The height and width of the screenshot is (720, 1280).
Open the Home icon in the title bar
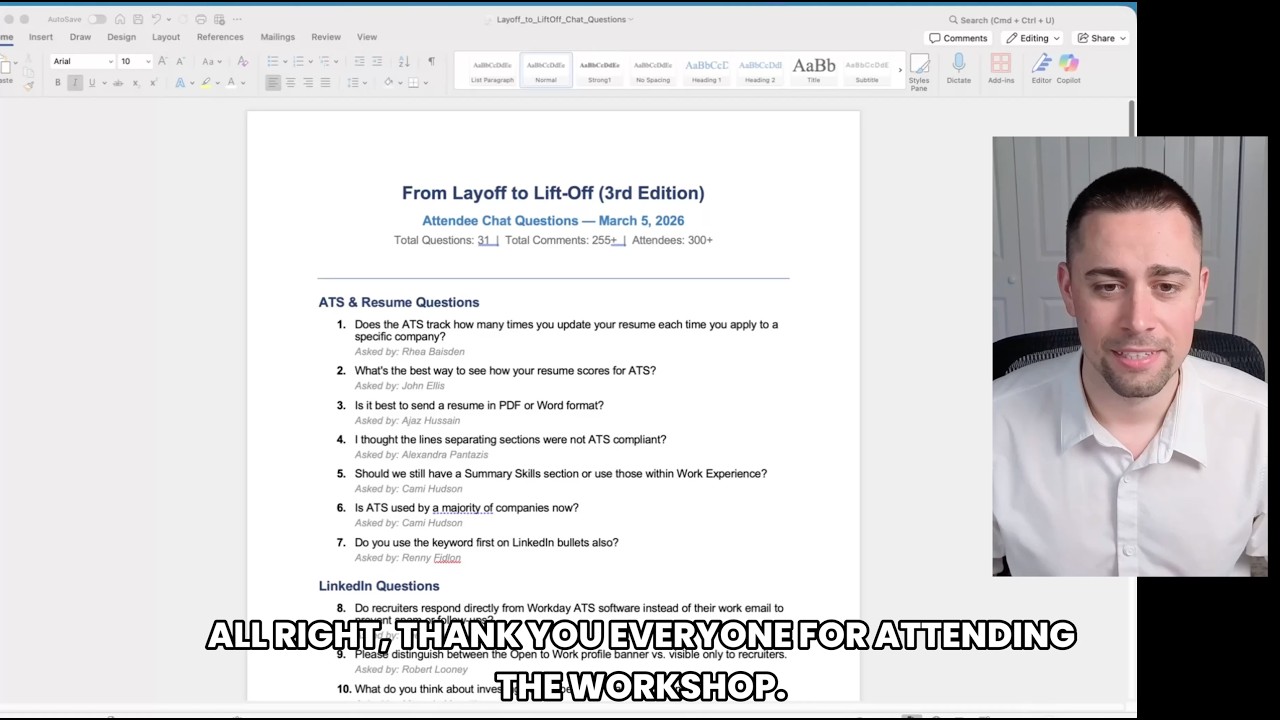120,19
